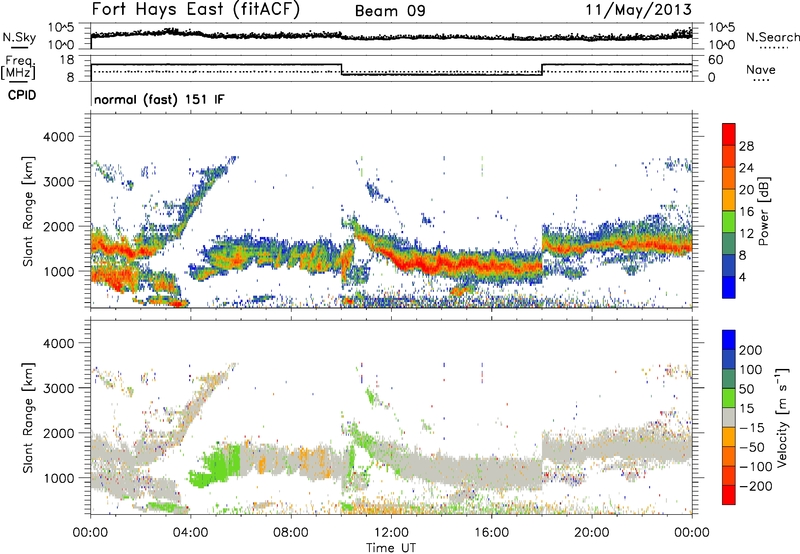Pick the red top segment of the Power colorbar
The height and width of the screenshot is (554, 800).
pyautogui.click(x=729, y=134)
